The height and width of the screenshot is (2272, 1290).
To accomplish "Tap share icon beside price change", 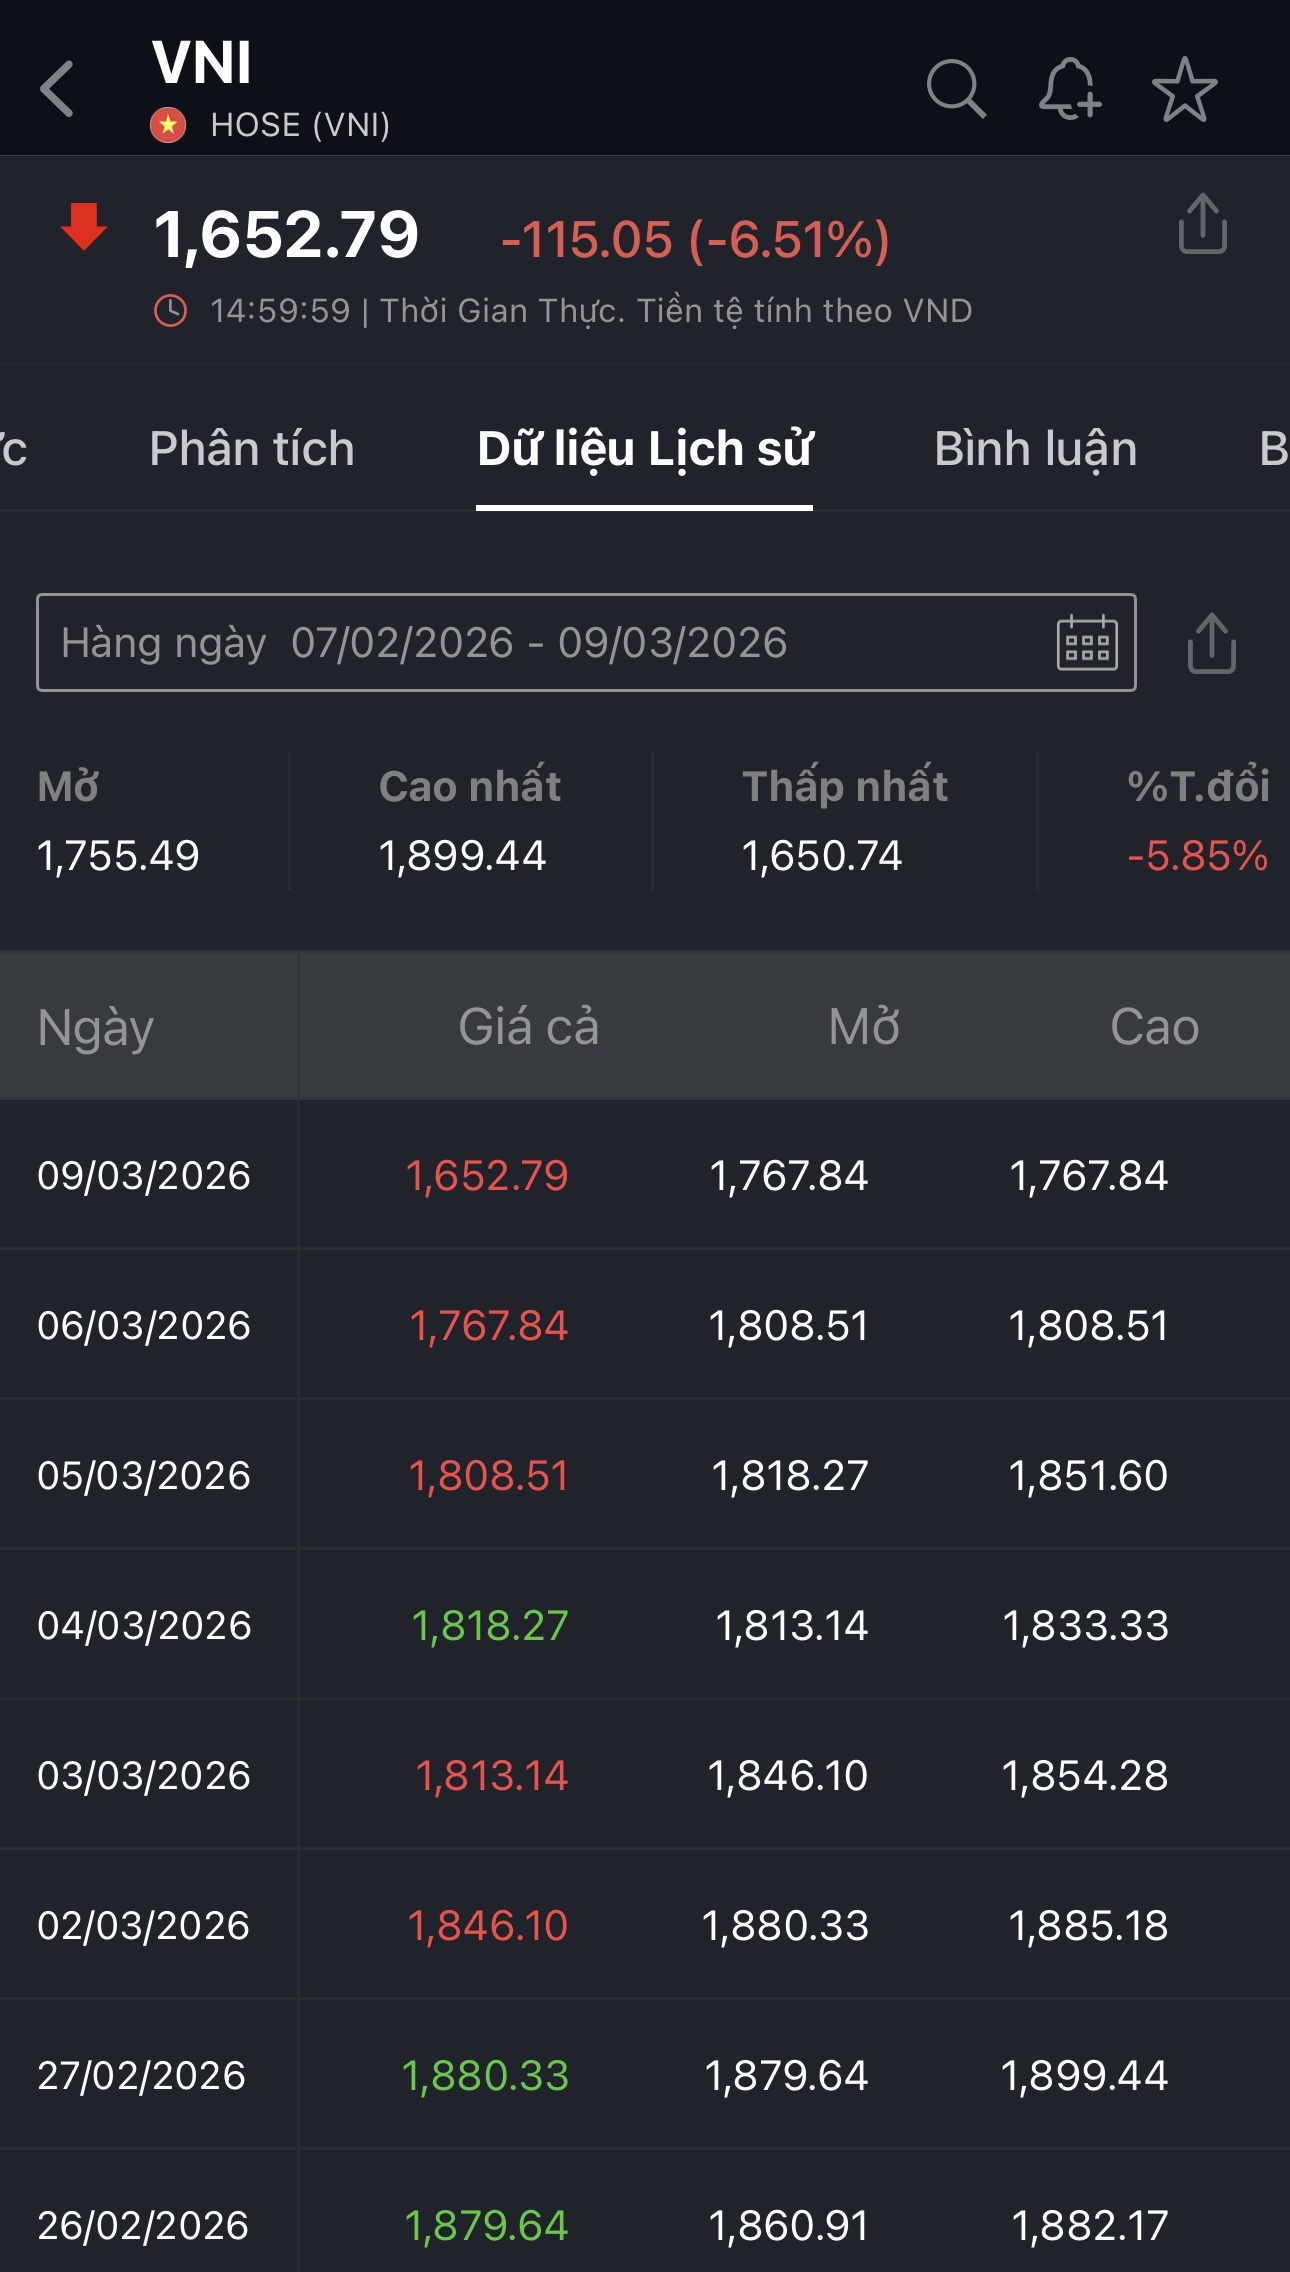I will pyautogui.click(x=1202, y=224).
